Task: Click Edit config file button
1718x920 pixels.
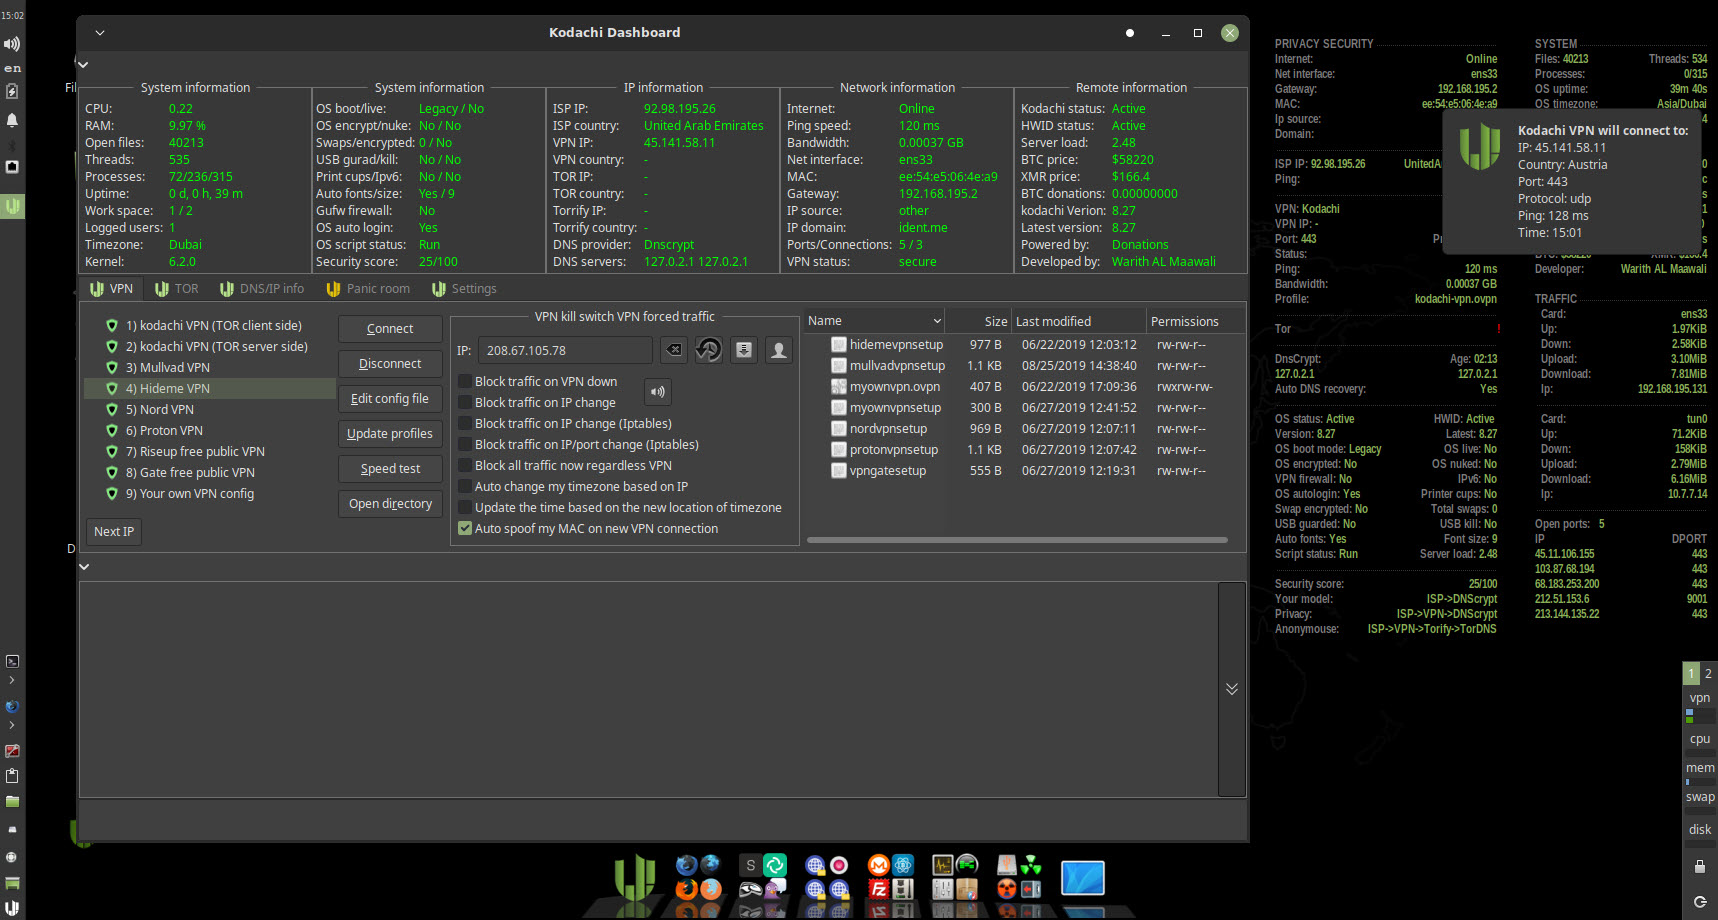Action: pyautogui.click(x=390, y=399)
